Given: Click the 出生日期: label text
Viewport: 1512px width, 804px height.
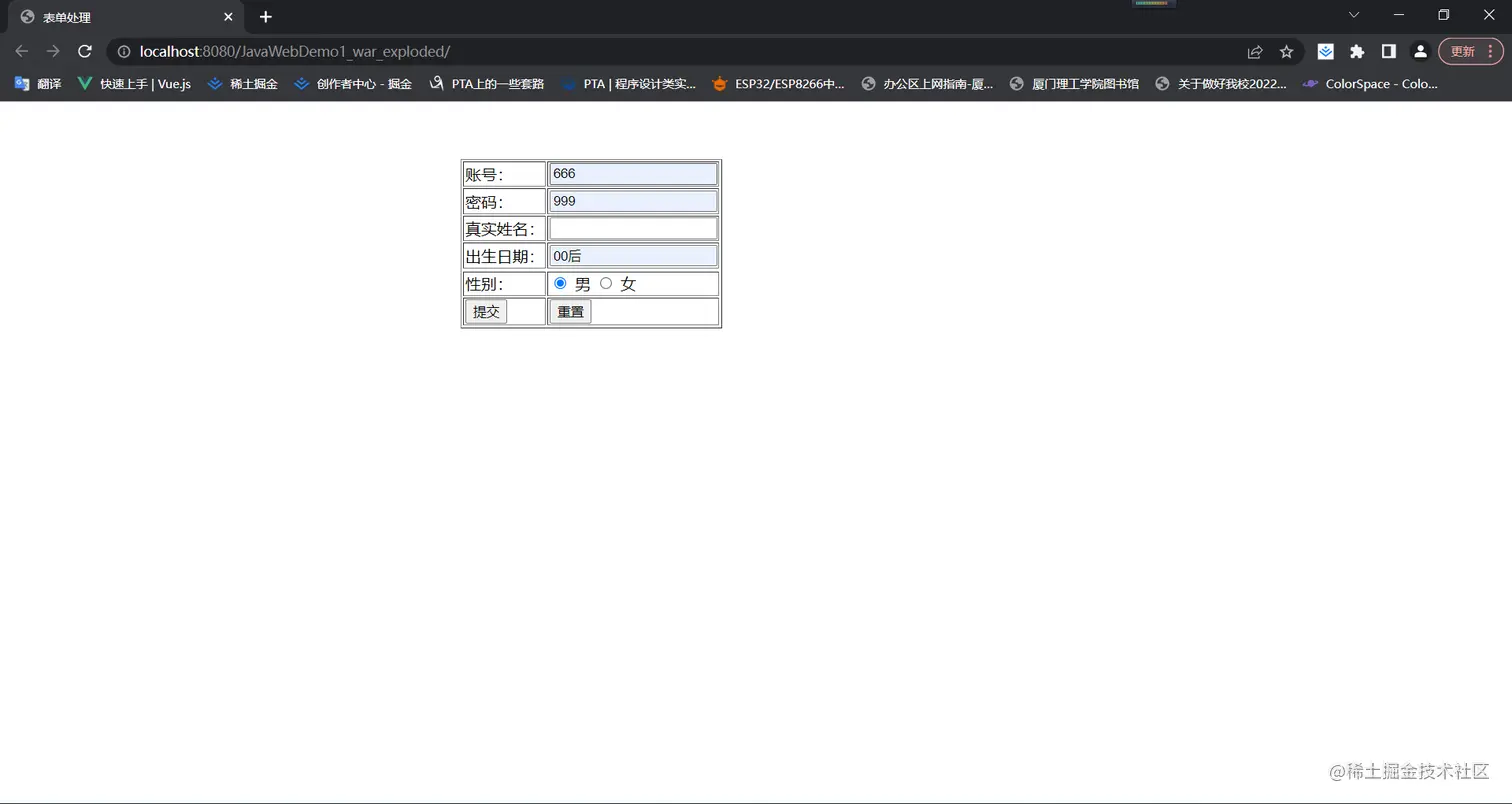Looking at the screenshot, I should tap(500, 257).
